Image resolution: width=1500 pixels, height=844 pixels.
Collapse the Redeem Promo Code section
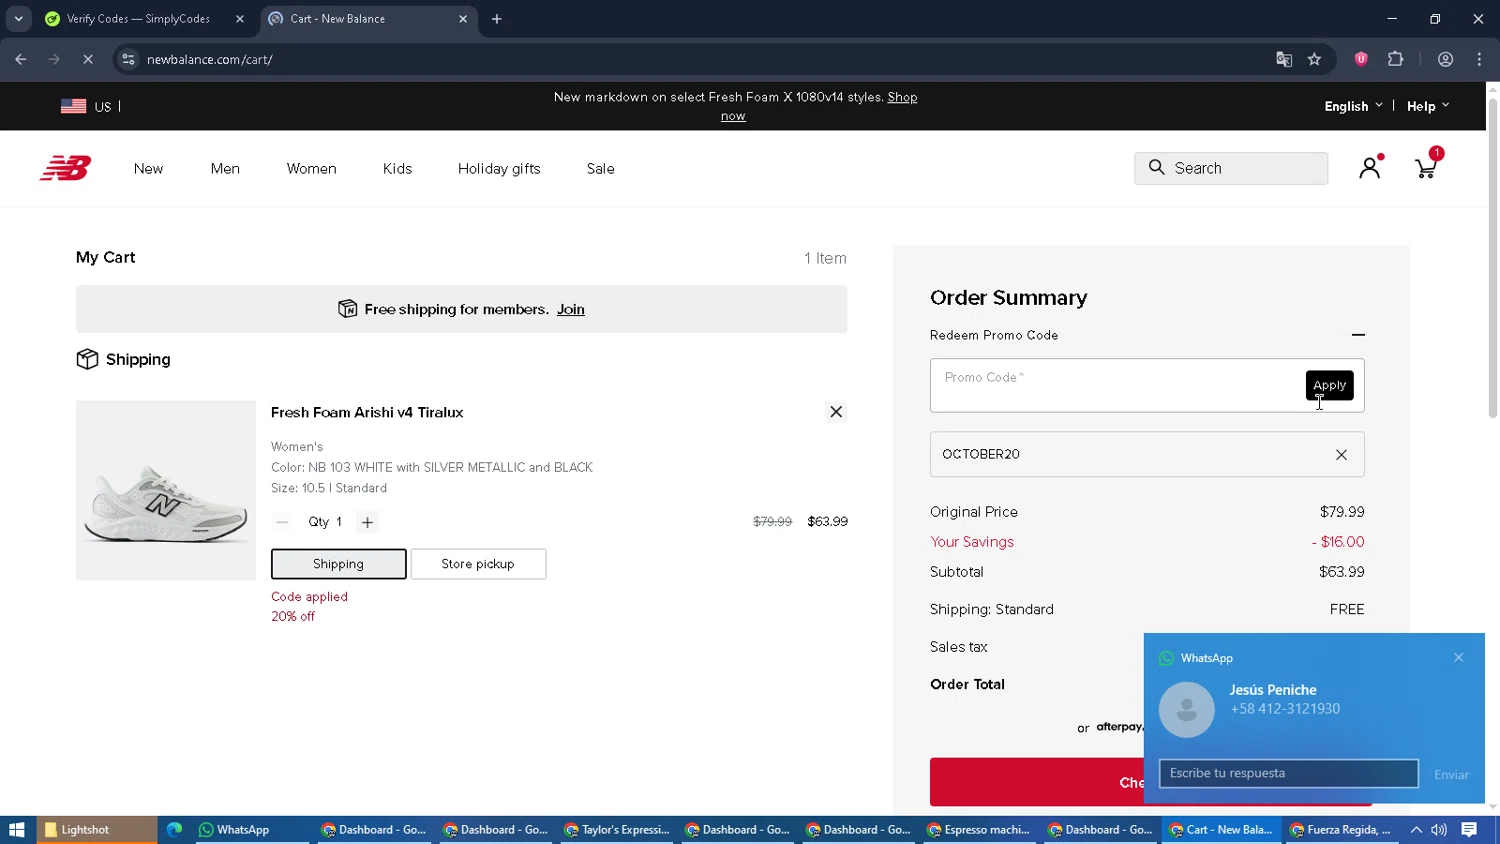tap(1357, 335)
